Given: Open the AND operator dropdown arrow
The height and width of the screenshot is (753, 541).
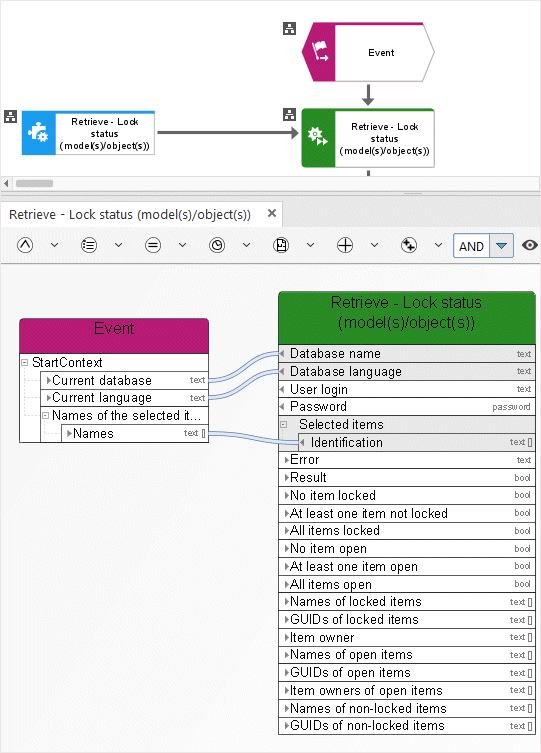Looking at the screenshot, I should [501, 246].
